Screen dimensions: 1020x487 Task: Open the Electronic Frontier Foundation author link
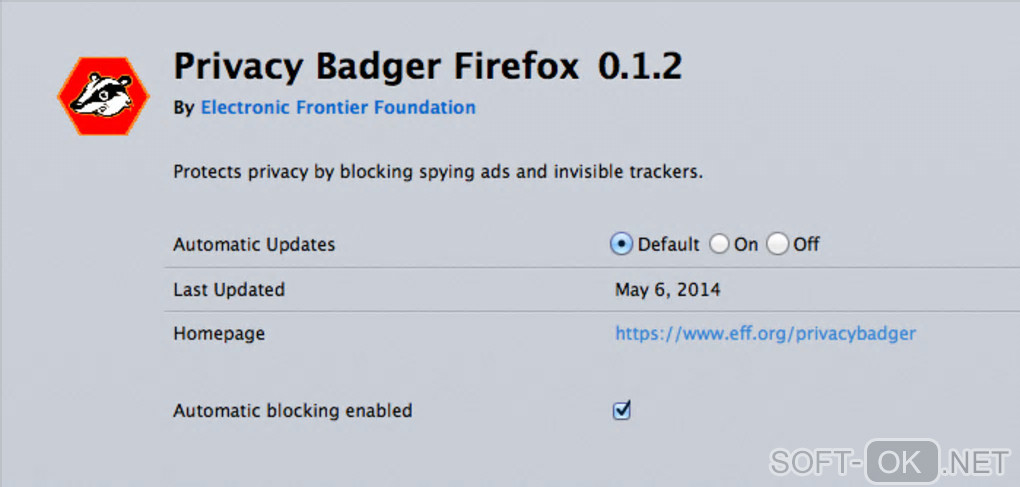(x=338, y=107)
